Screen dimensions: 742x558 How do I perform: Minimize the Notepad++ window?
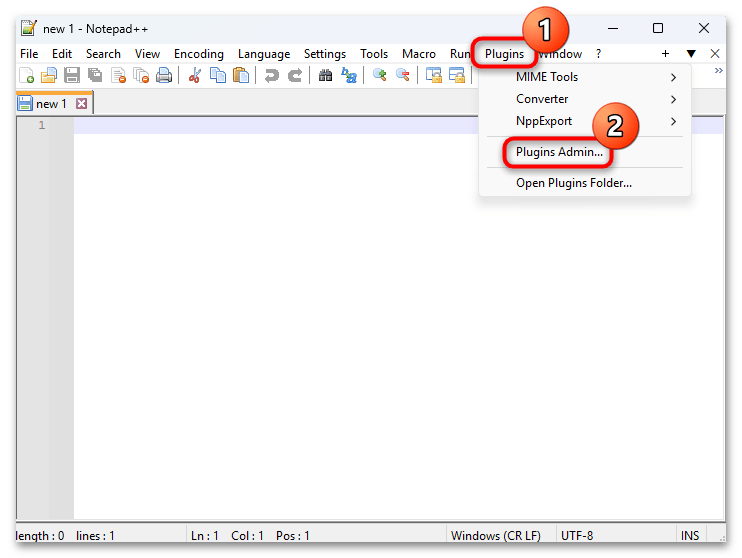[x=613, y=28]
